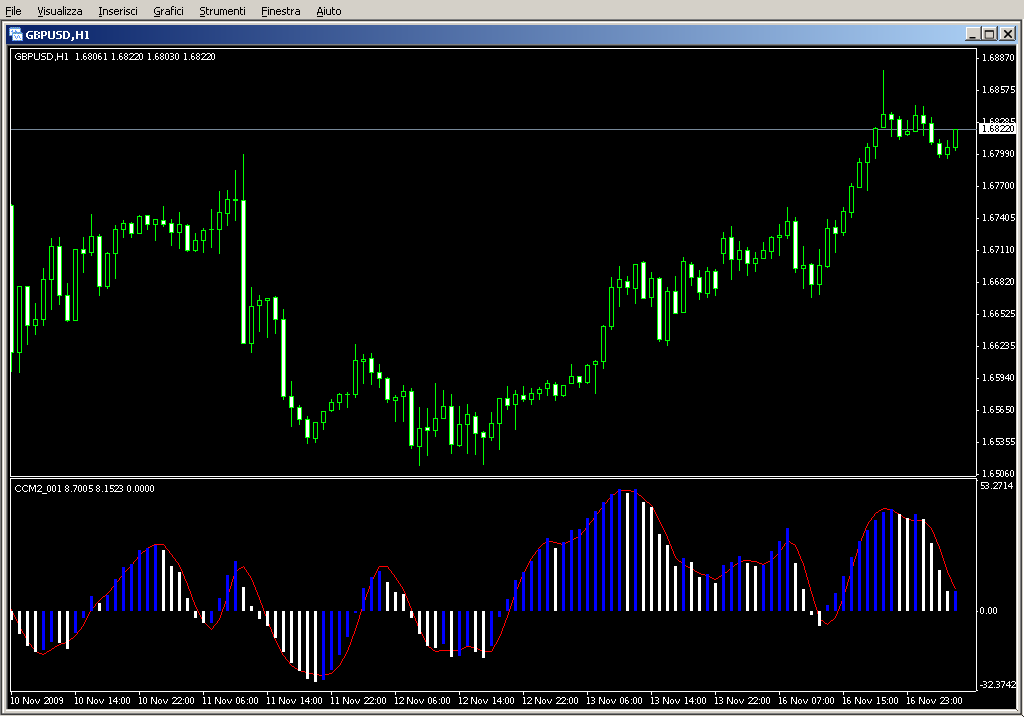Click time axis label 16 Nov 07:00
The width and height of the screenshot is (1024, 717).
coord(806,701)
